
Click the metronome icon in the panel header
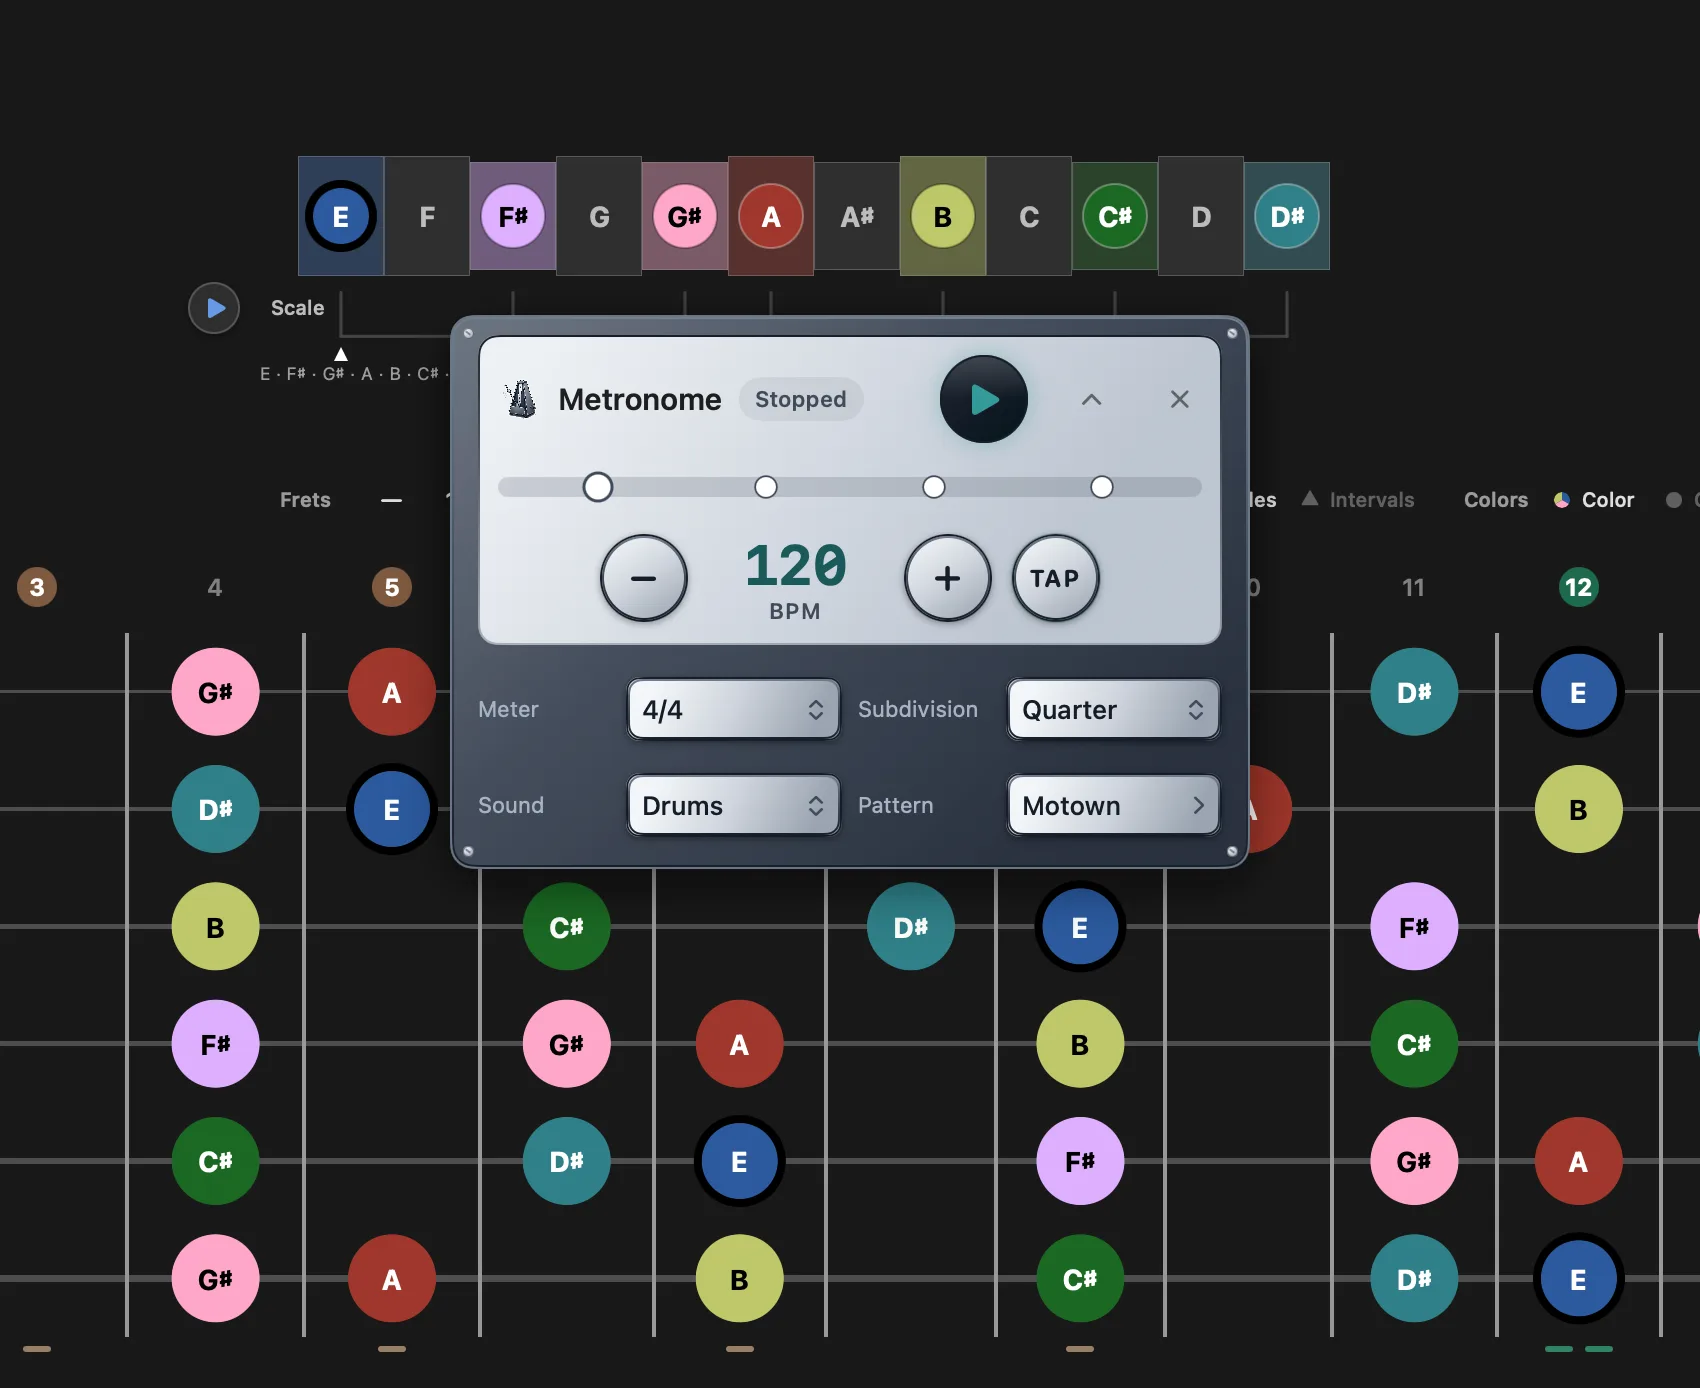coord(521,399)
